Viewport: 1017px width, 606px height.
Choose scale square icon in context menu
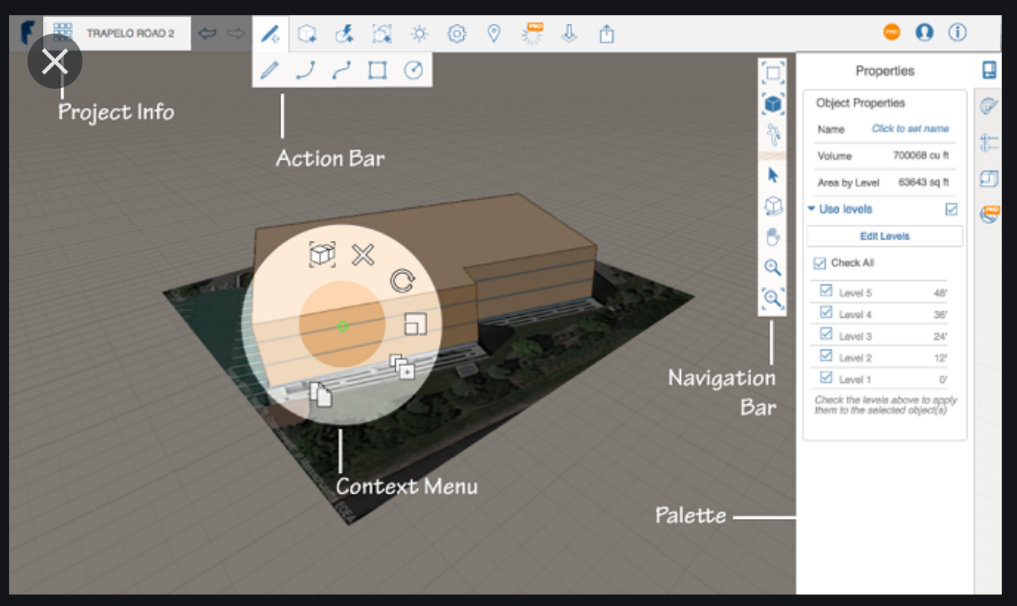tap(416, 324)
